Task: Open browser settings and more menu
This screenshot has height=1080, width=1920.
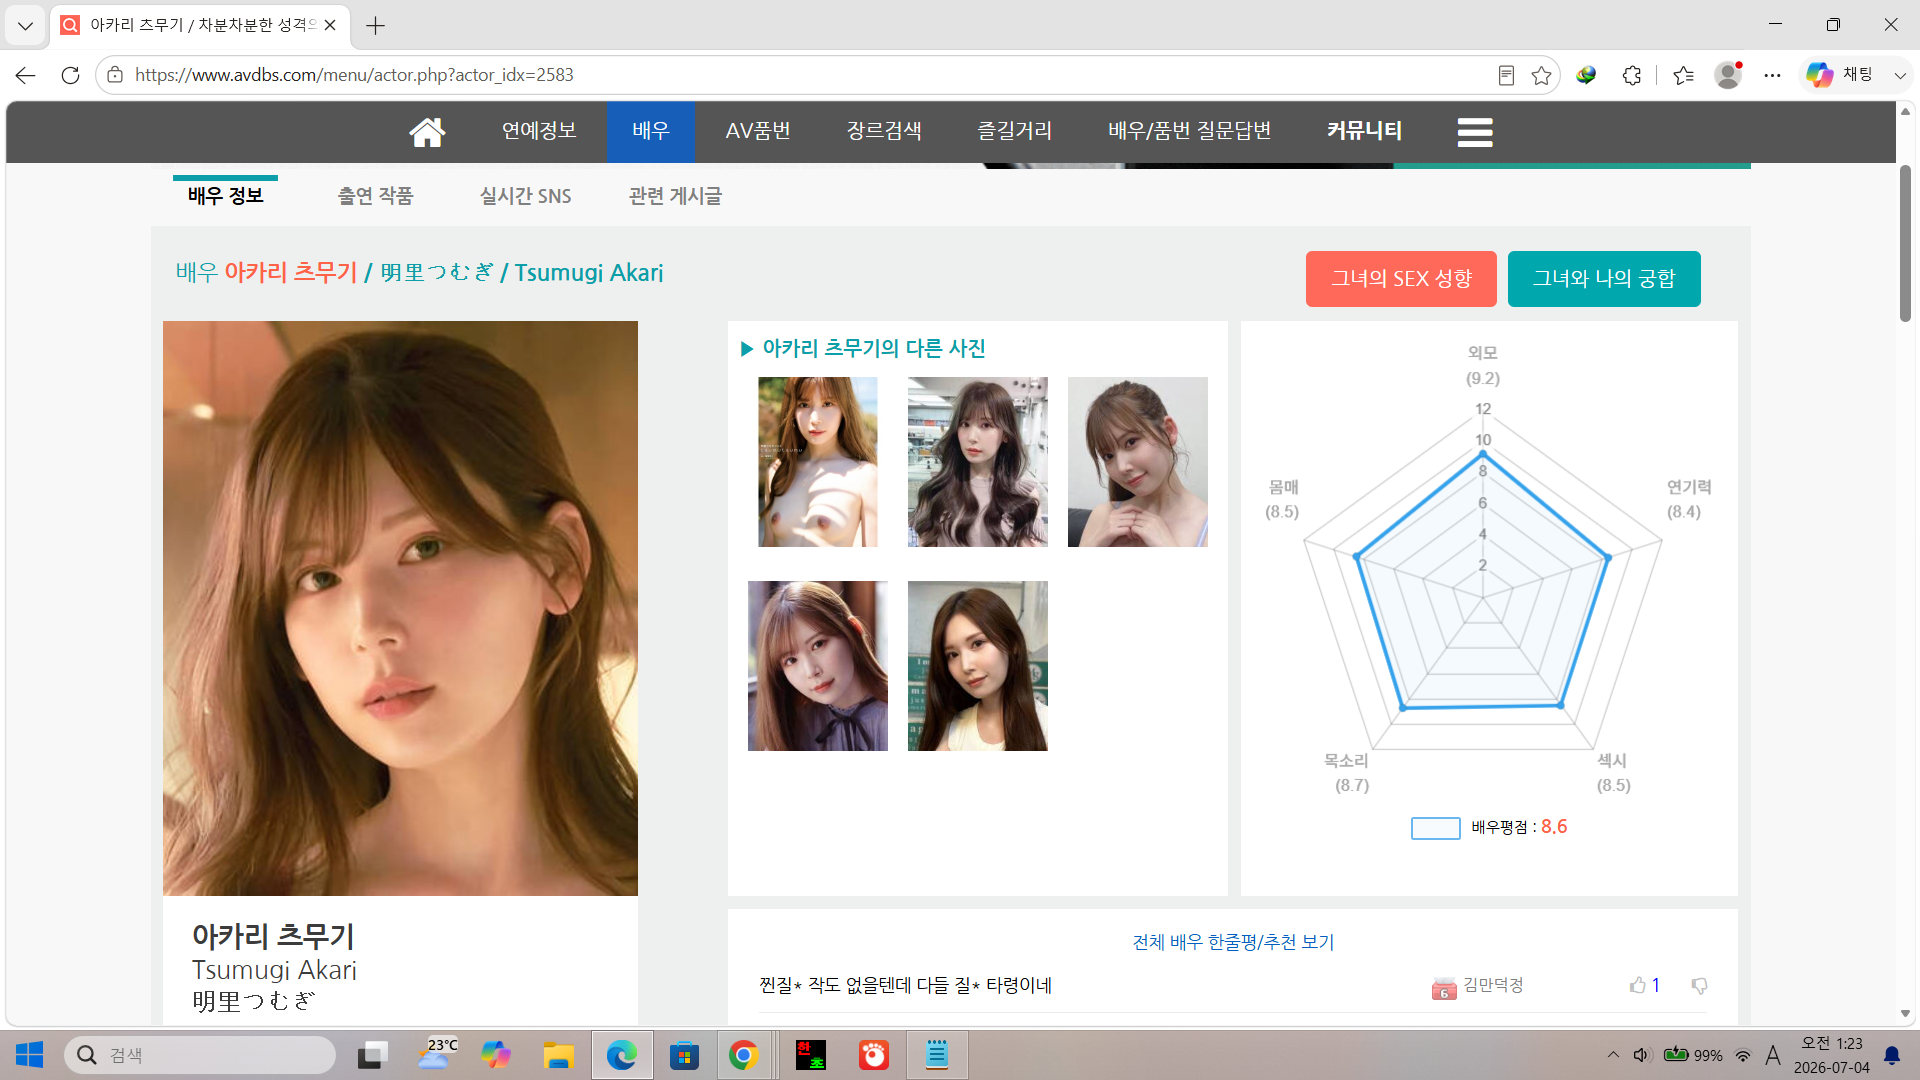Action: click(1772, 75)
